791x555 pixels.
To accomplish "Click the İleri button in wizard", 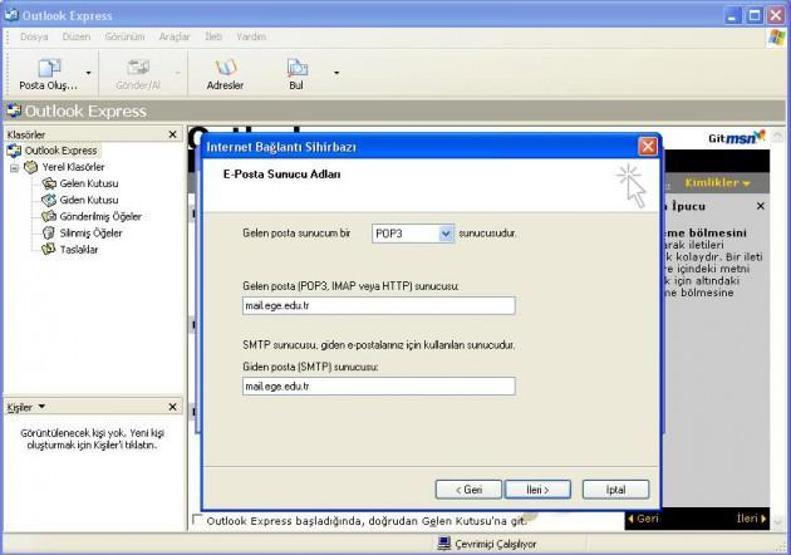I will click(538, 489).
